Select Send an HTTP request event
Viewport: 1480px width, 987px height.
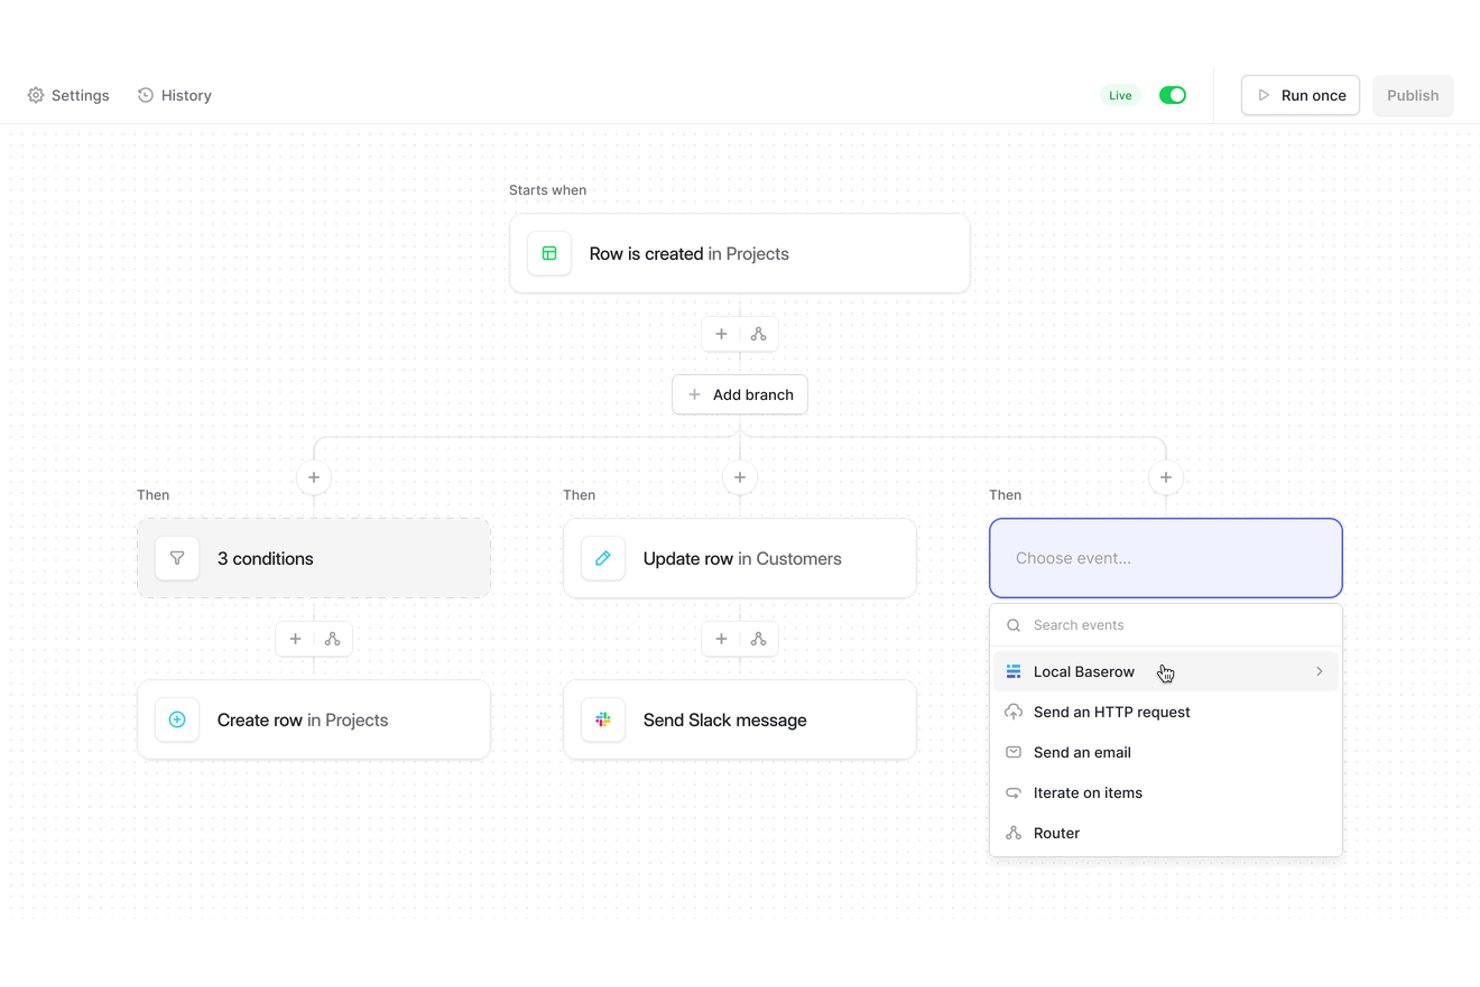(1166, 712)
